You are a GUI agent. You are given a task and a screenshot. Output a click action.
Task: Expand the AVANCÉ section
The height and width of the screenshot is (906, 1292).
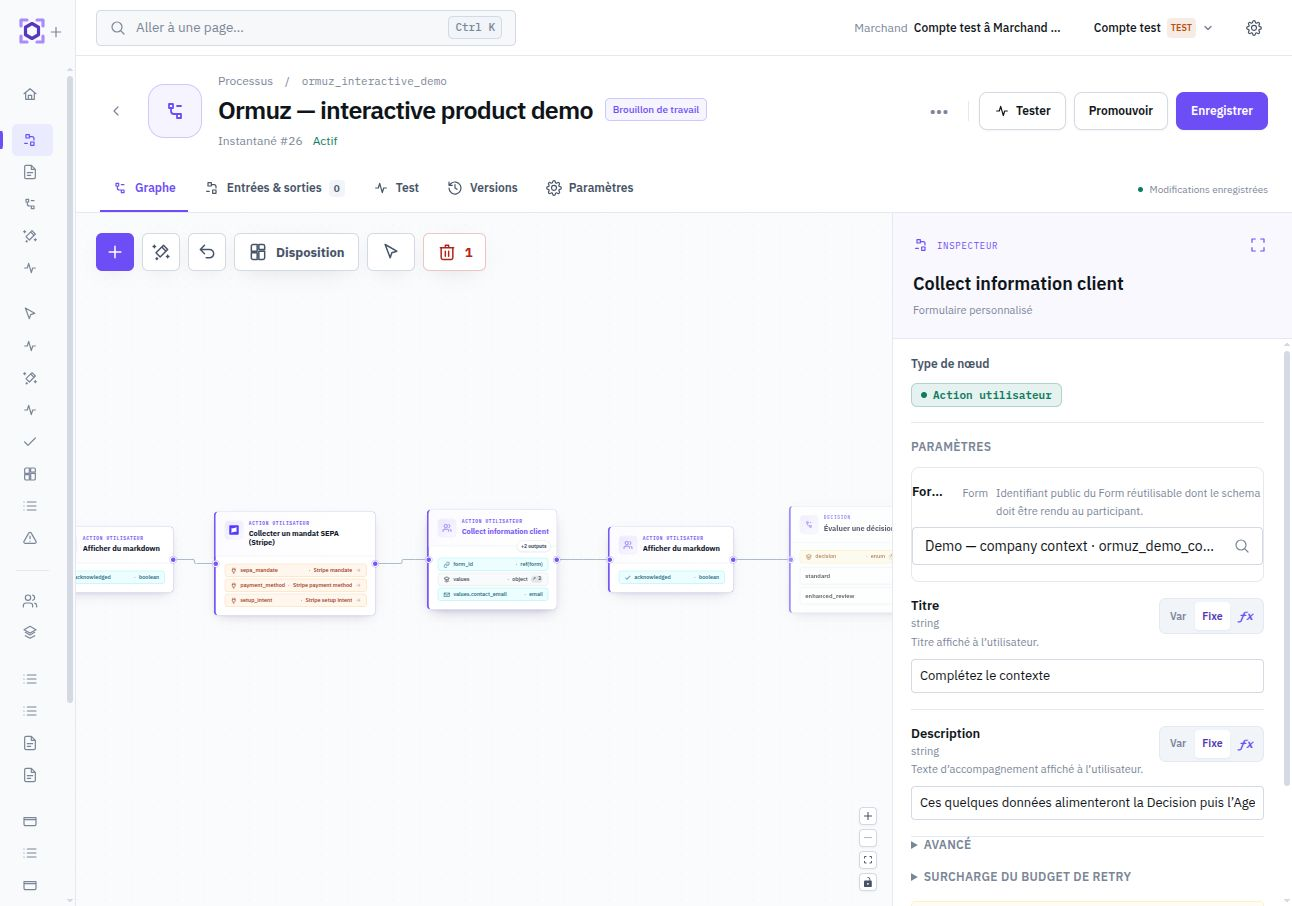941,845
